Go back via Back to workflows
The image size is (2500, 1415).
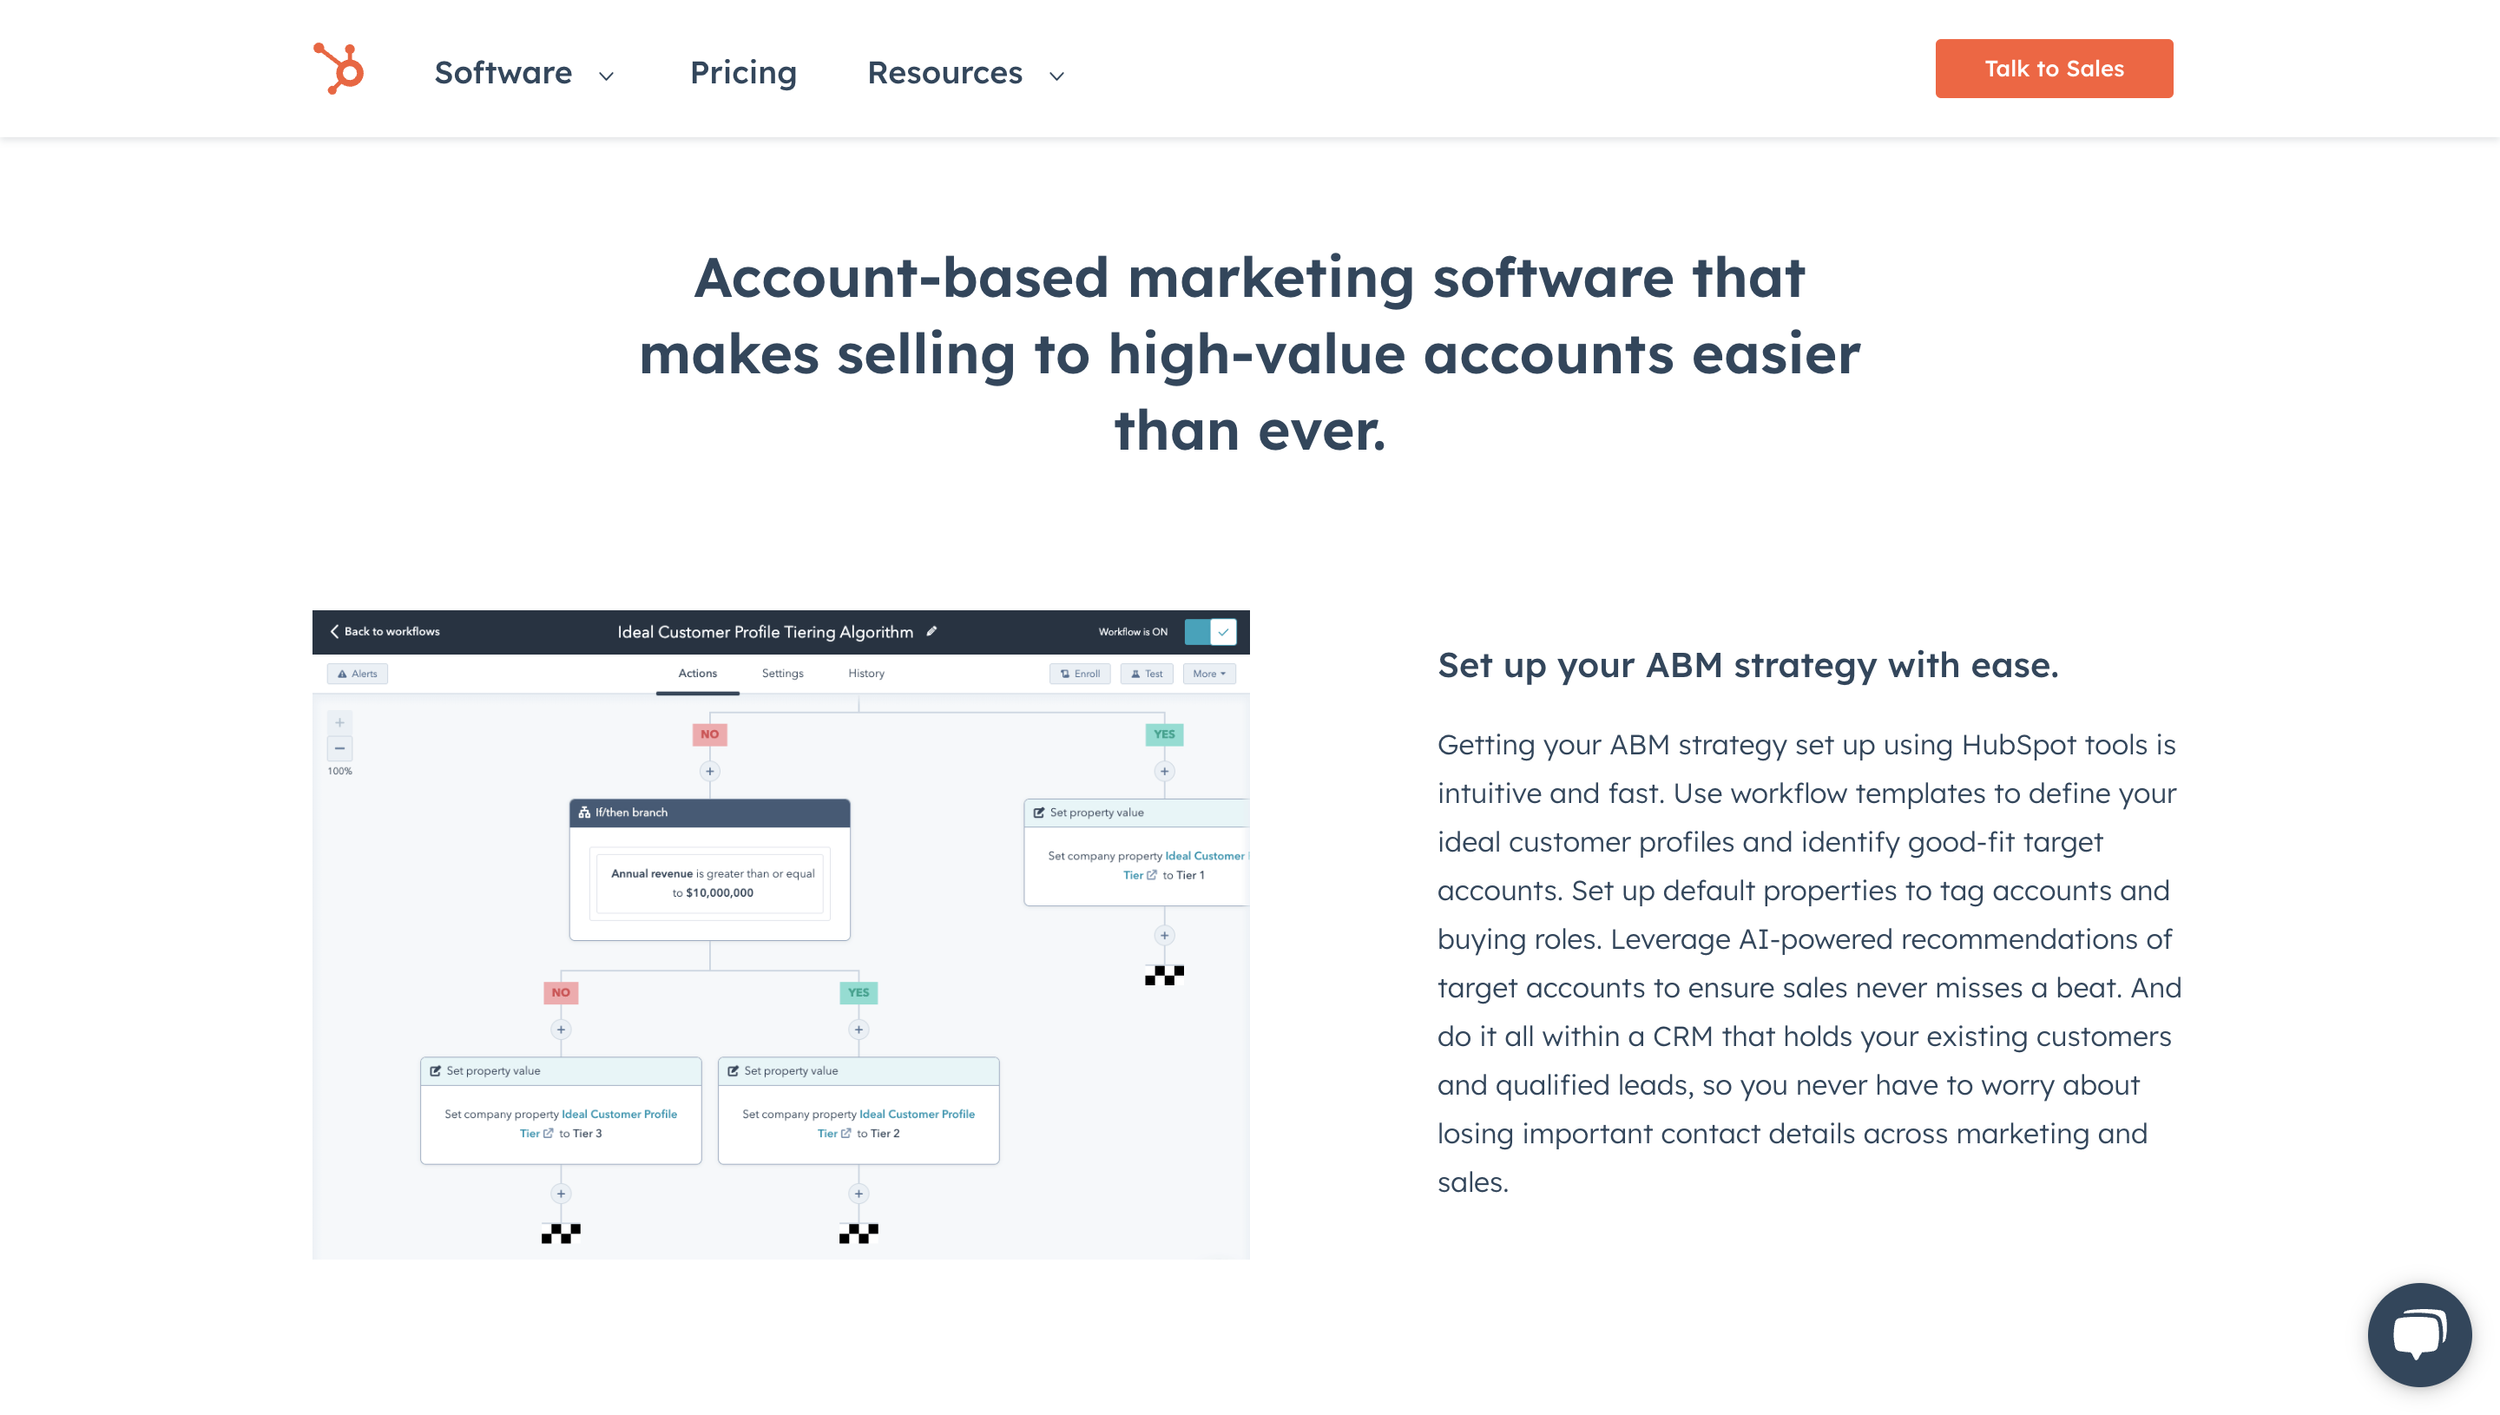(x=385, y=631)
